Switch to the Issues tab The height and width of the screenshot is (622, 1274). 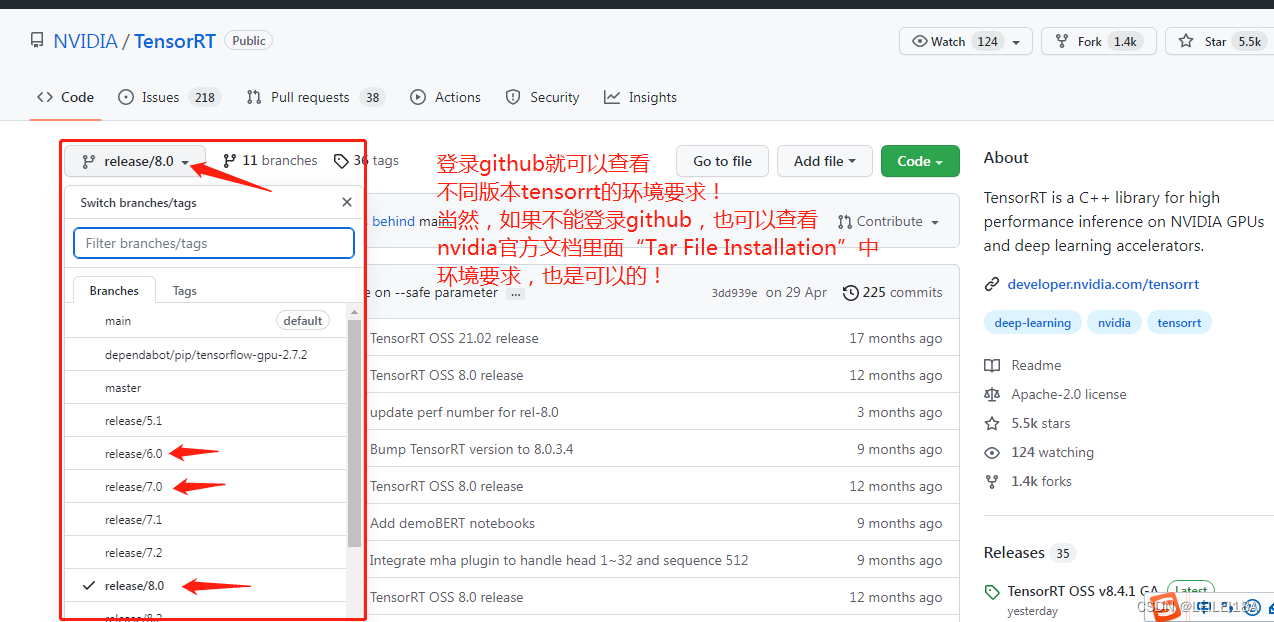click(159, 97)
